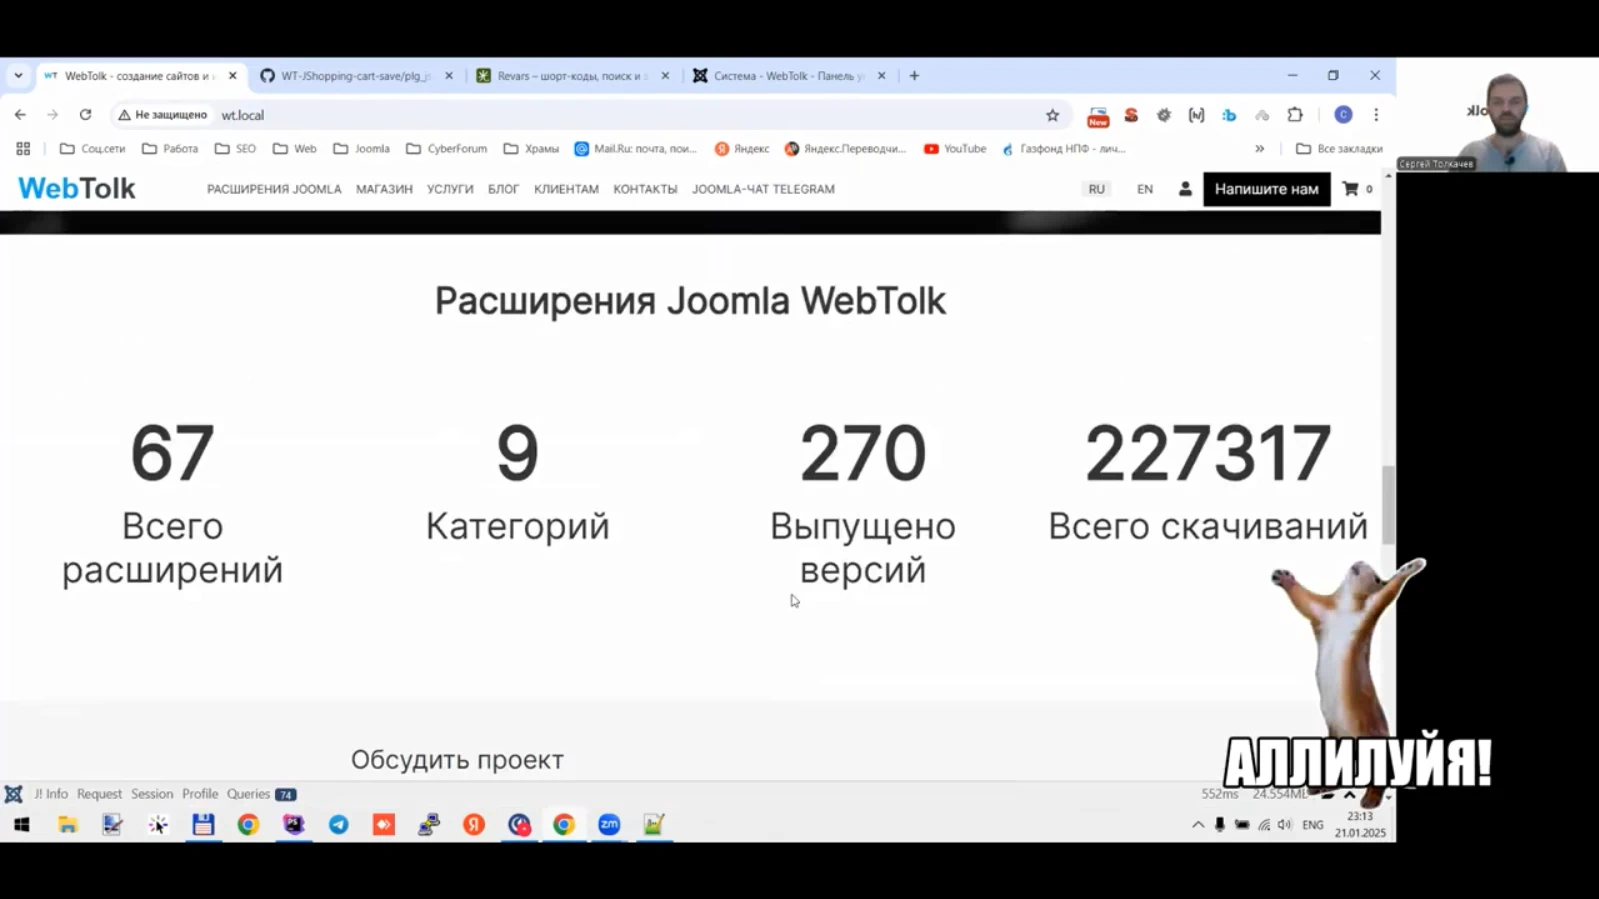Select the RU language option
The image size is (1599, 899).
(1097, 189)
